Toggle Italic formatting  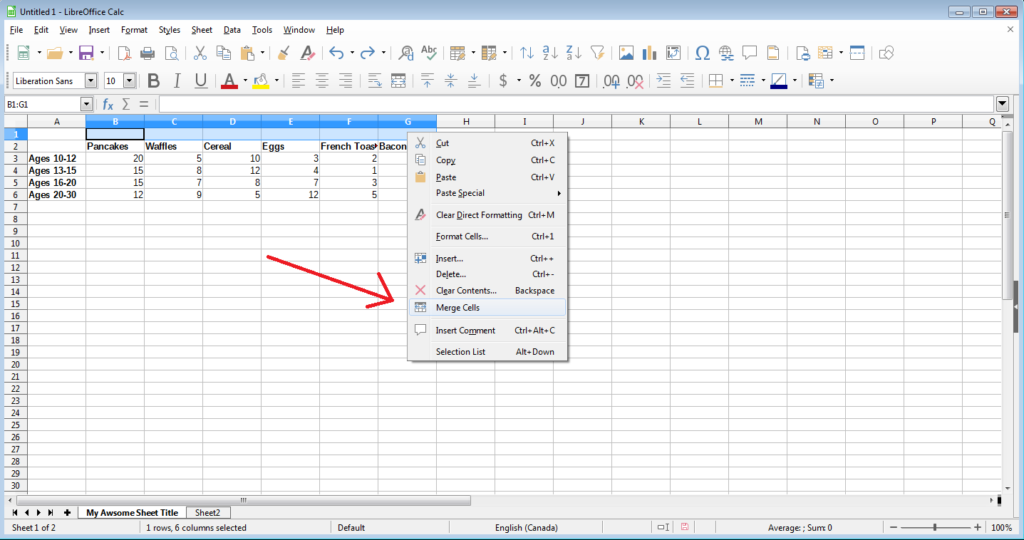[x=177, y=81]
